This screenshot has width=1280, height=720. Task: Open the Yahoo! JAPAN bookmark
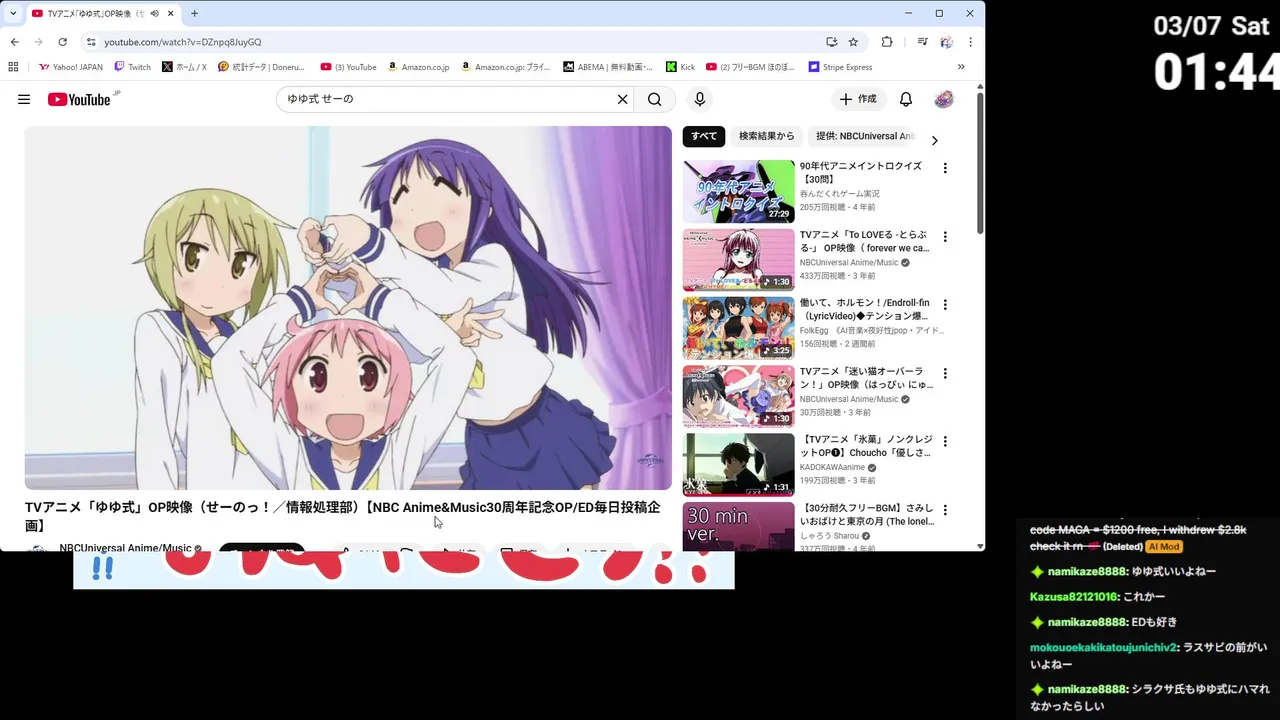tap(71, 67)
